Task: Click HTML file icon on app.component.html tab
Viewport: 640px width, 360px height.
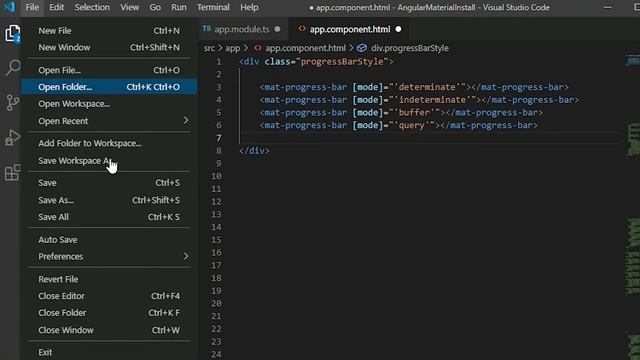Action: point(302,29)
